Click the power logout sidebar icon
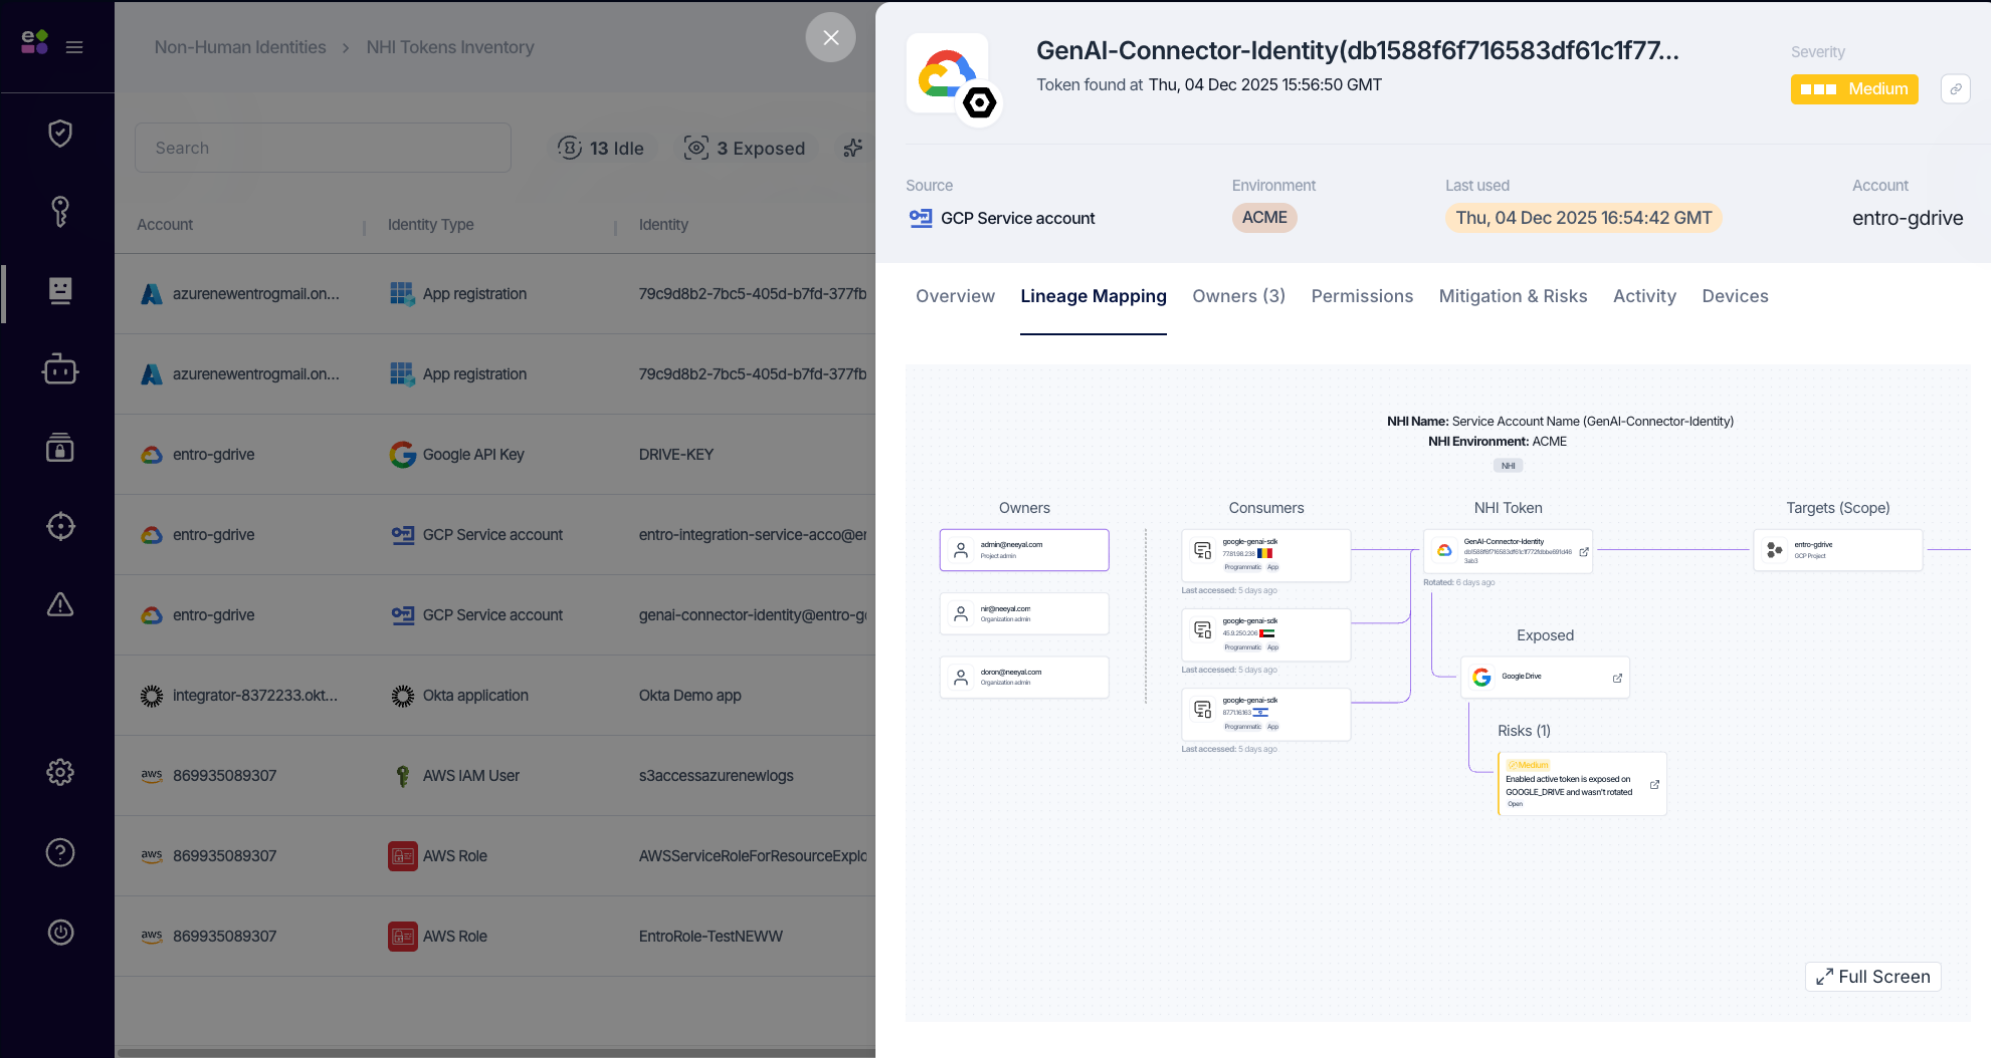 [60, 932]
